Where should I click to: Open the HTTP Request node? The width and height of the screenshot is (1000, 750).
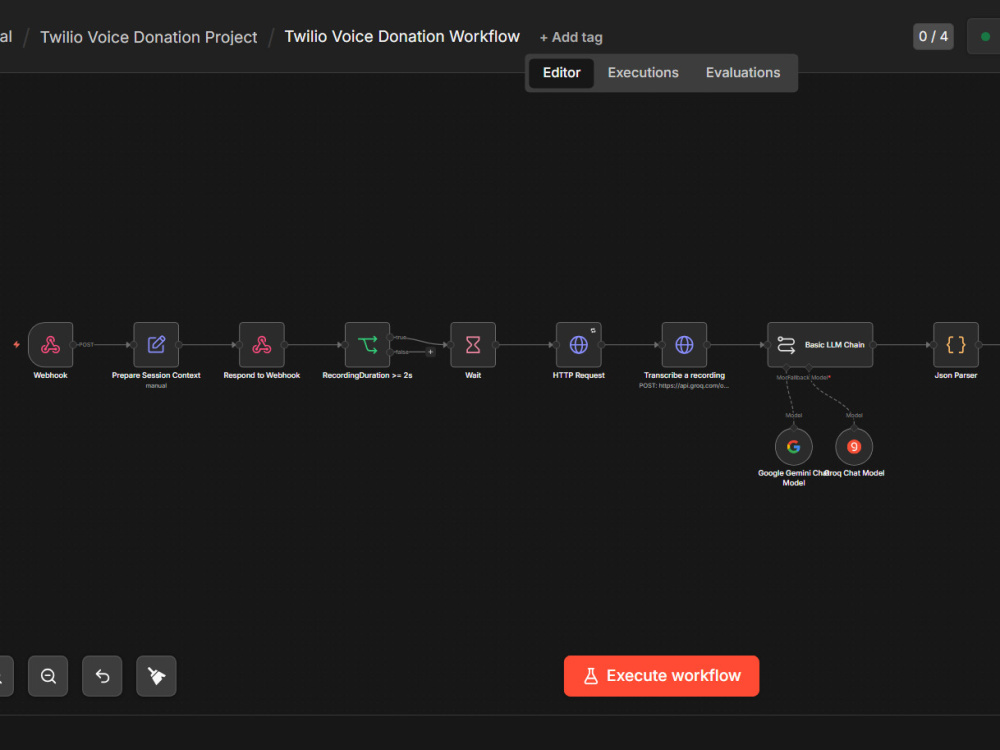(578, 345)
